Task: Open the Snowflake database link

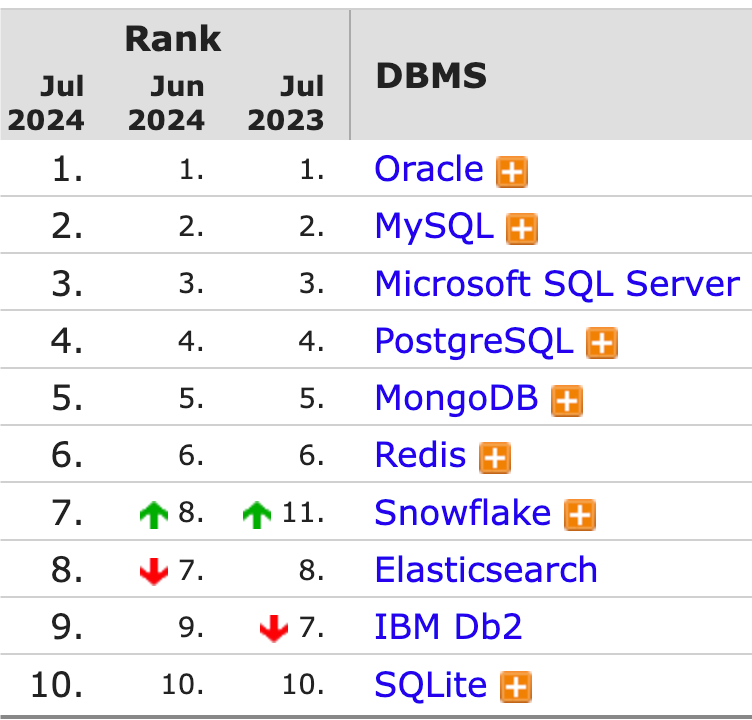Action: coord(462,512)
